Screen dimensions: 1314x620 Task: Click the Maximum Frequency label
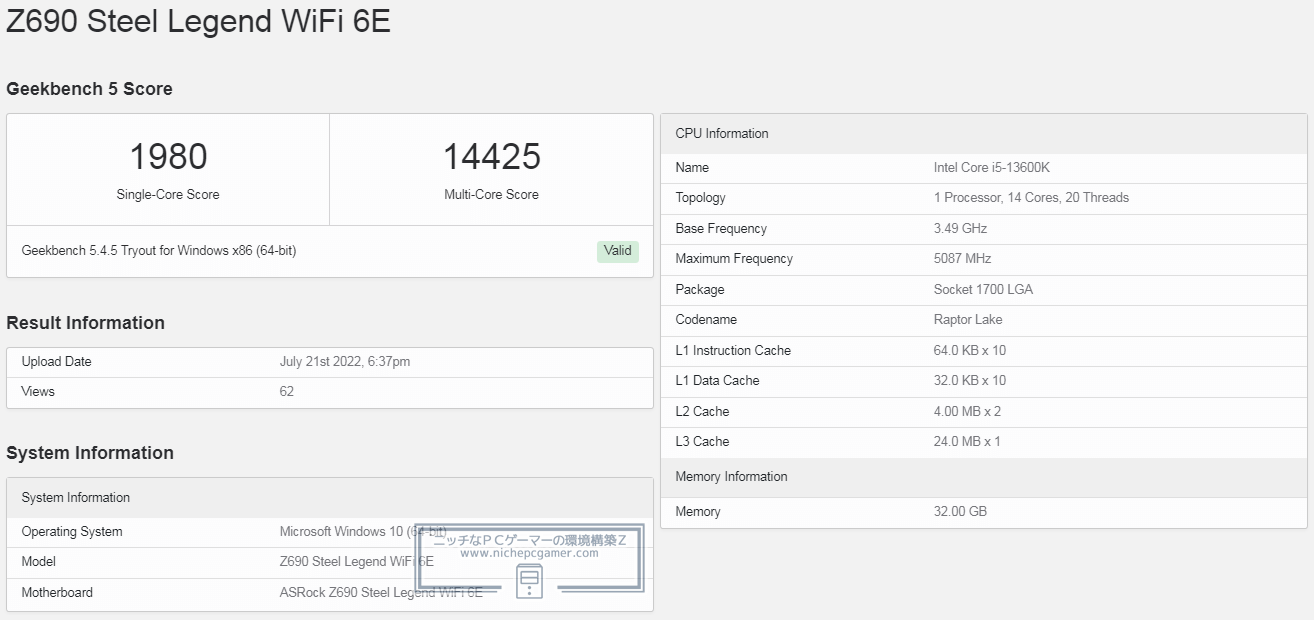pos(734,259)
